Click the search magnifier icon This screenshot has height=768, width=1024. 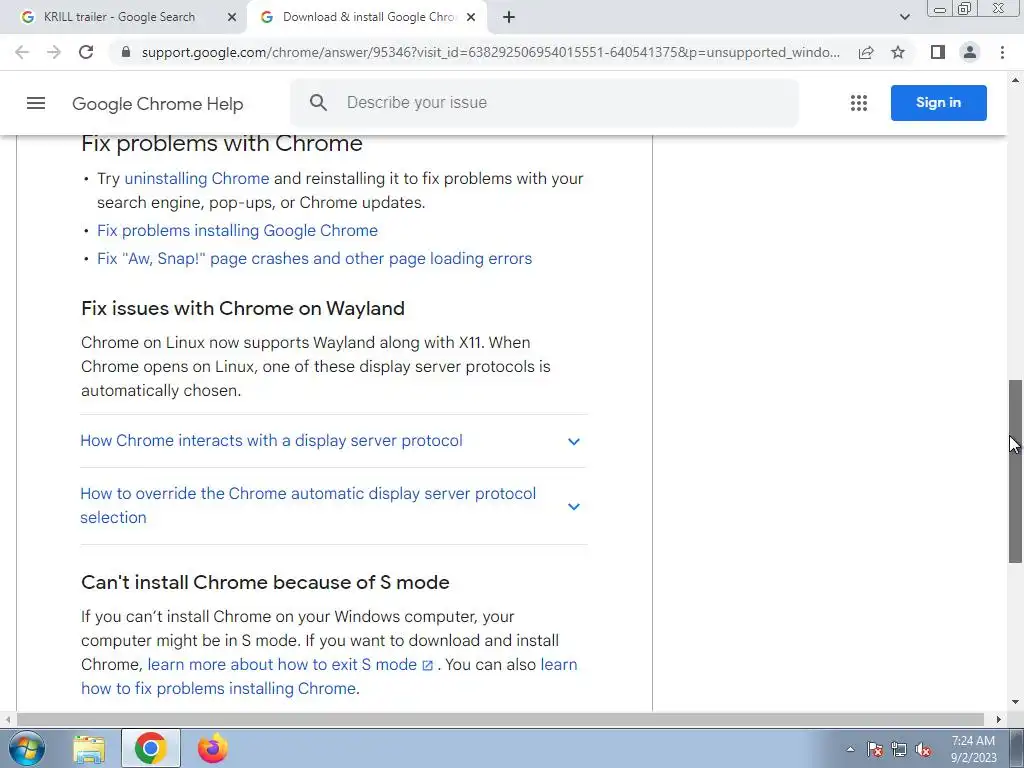[x=318, y=103]
